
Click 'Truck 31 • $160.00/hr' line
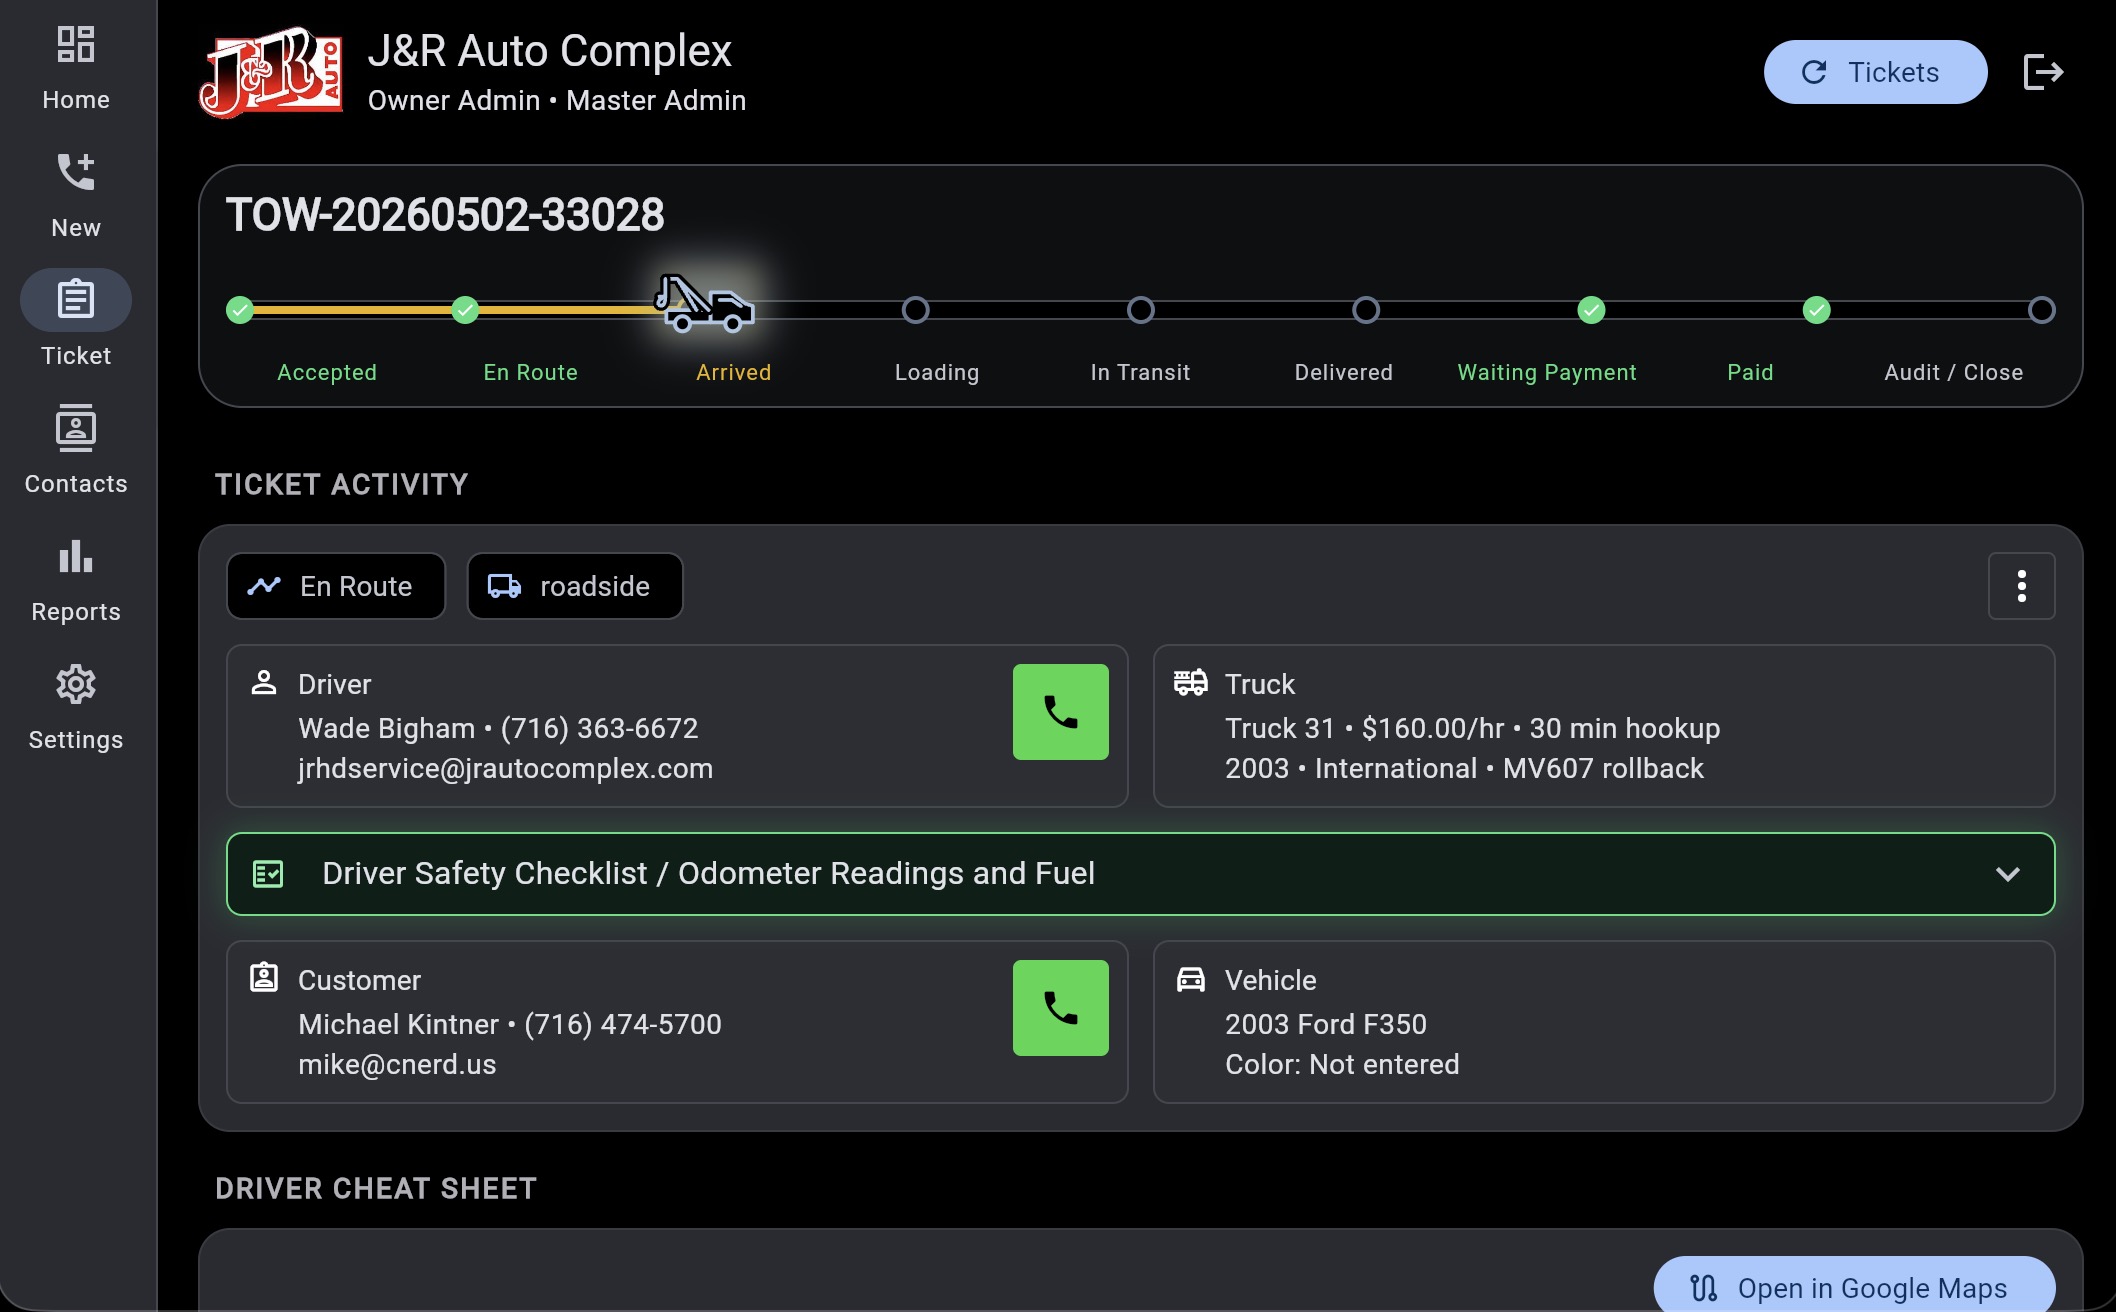(1473, 728)
